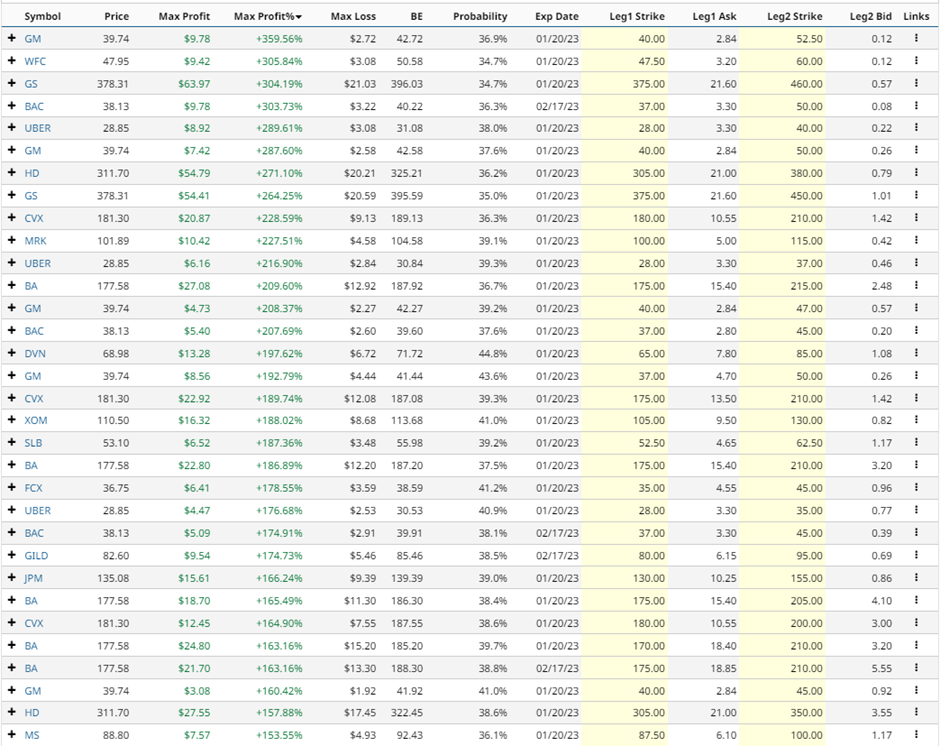
Task: Open the GILD symbol link
Action: point(36,555)
